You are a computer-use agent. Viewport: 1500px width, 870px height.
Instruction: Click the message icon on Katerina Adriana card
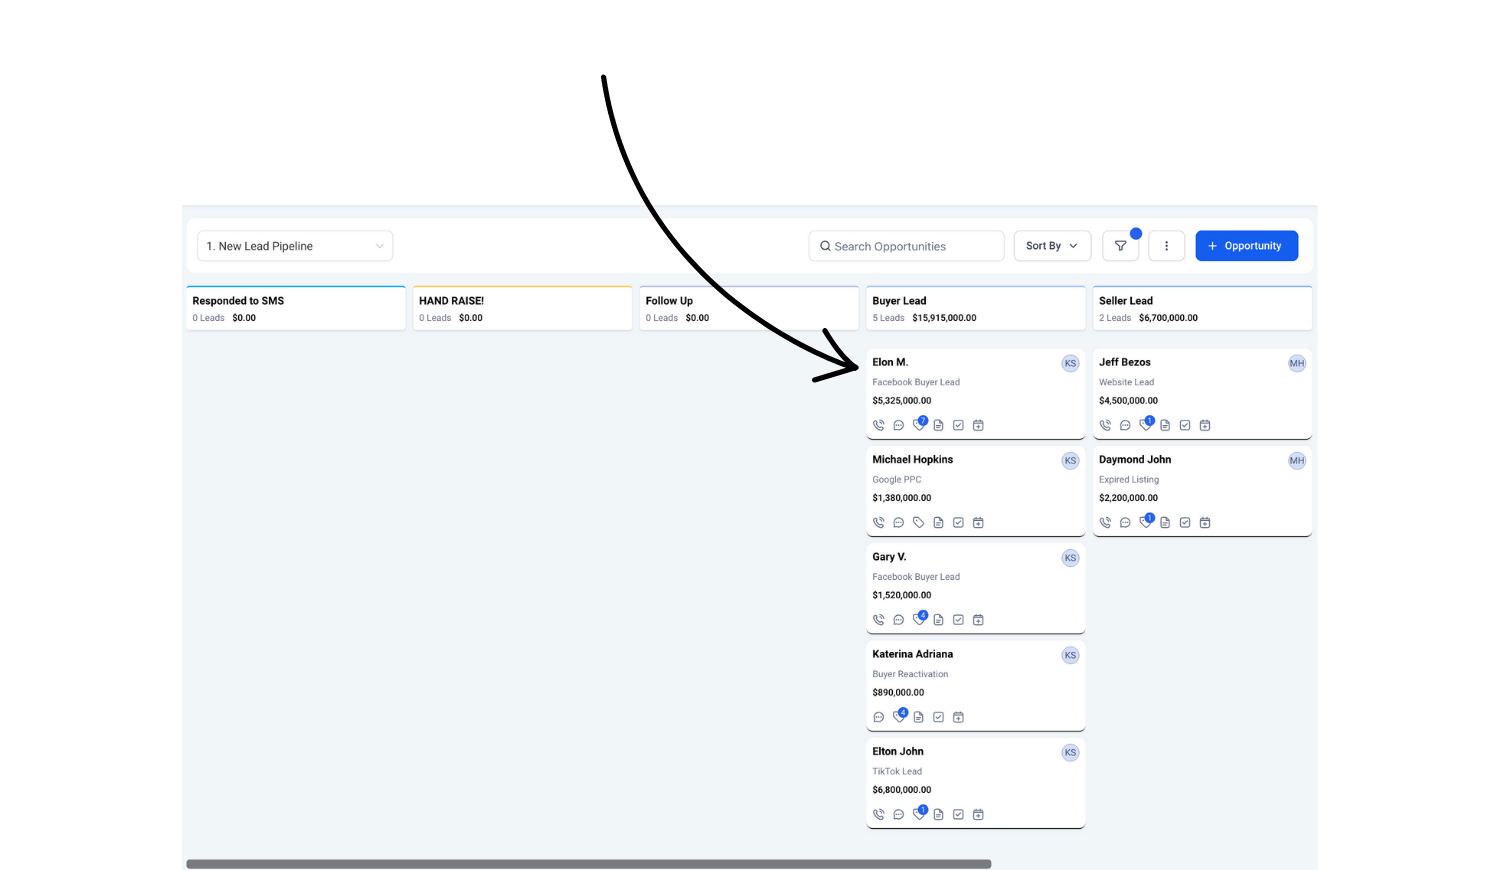point(878,717)
